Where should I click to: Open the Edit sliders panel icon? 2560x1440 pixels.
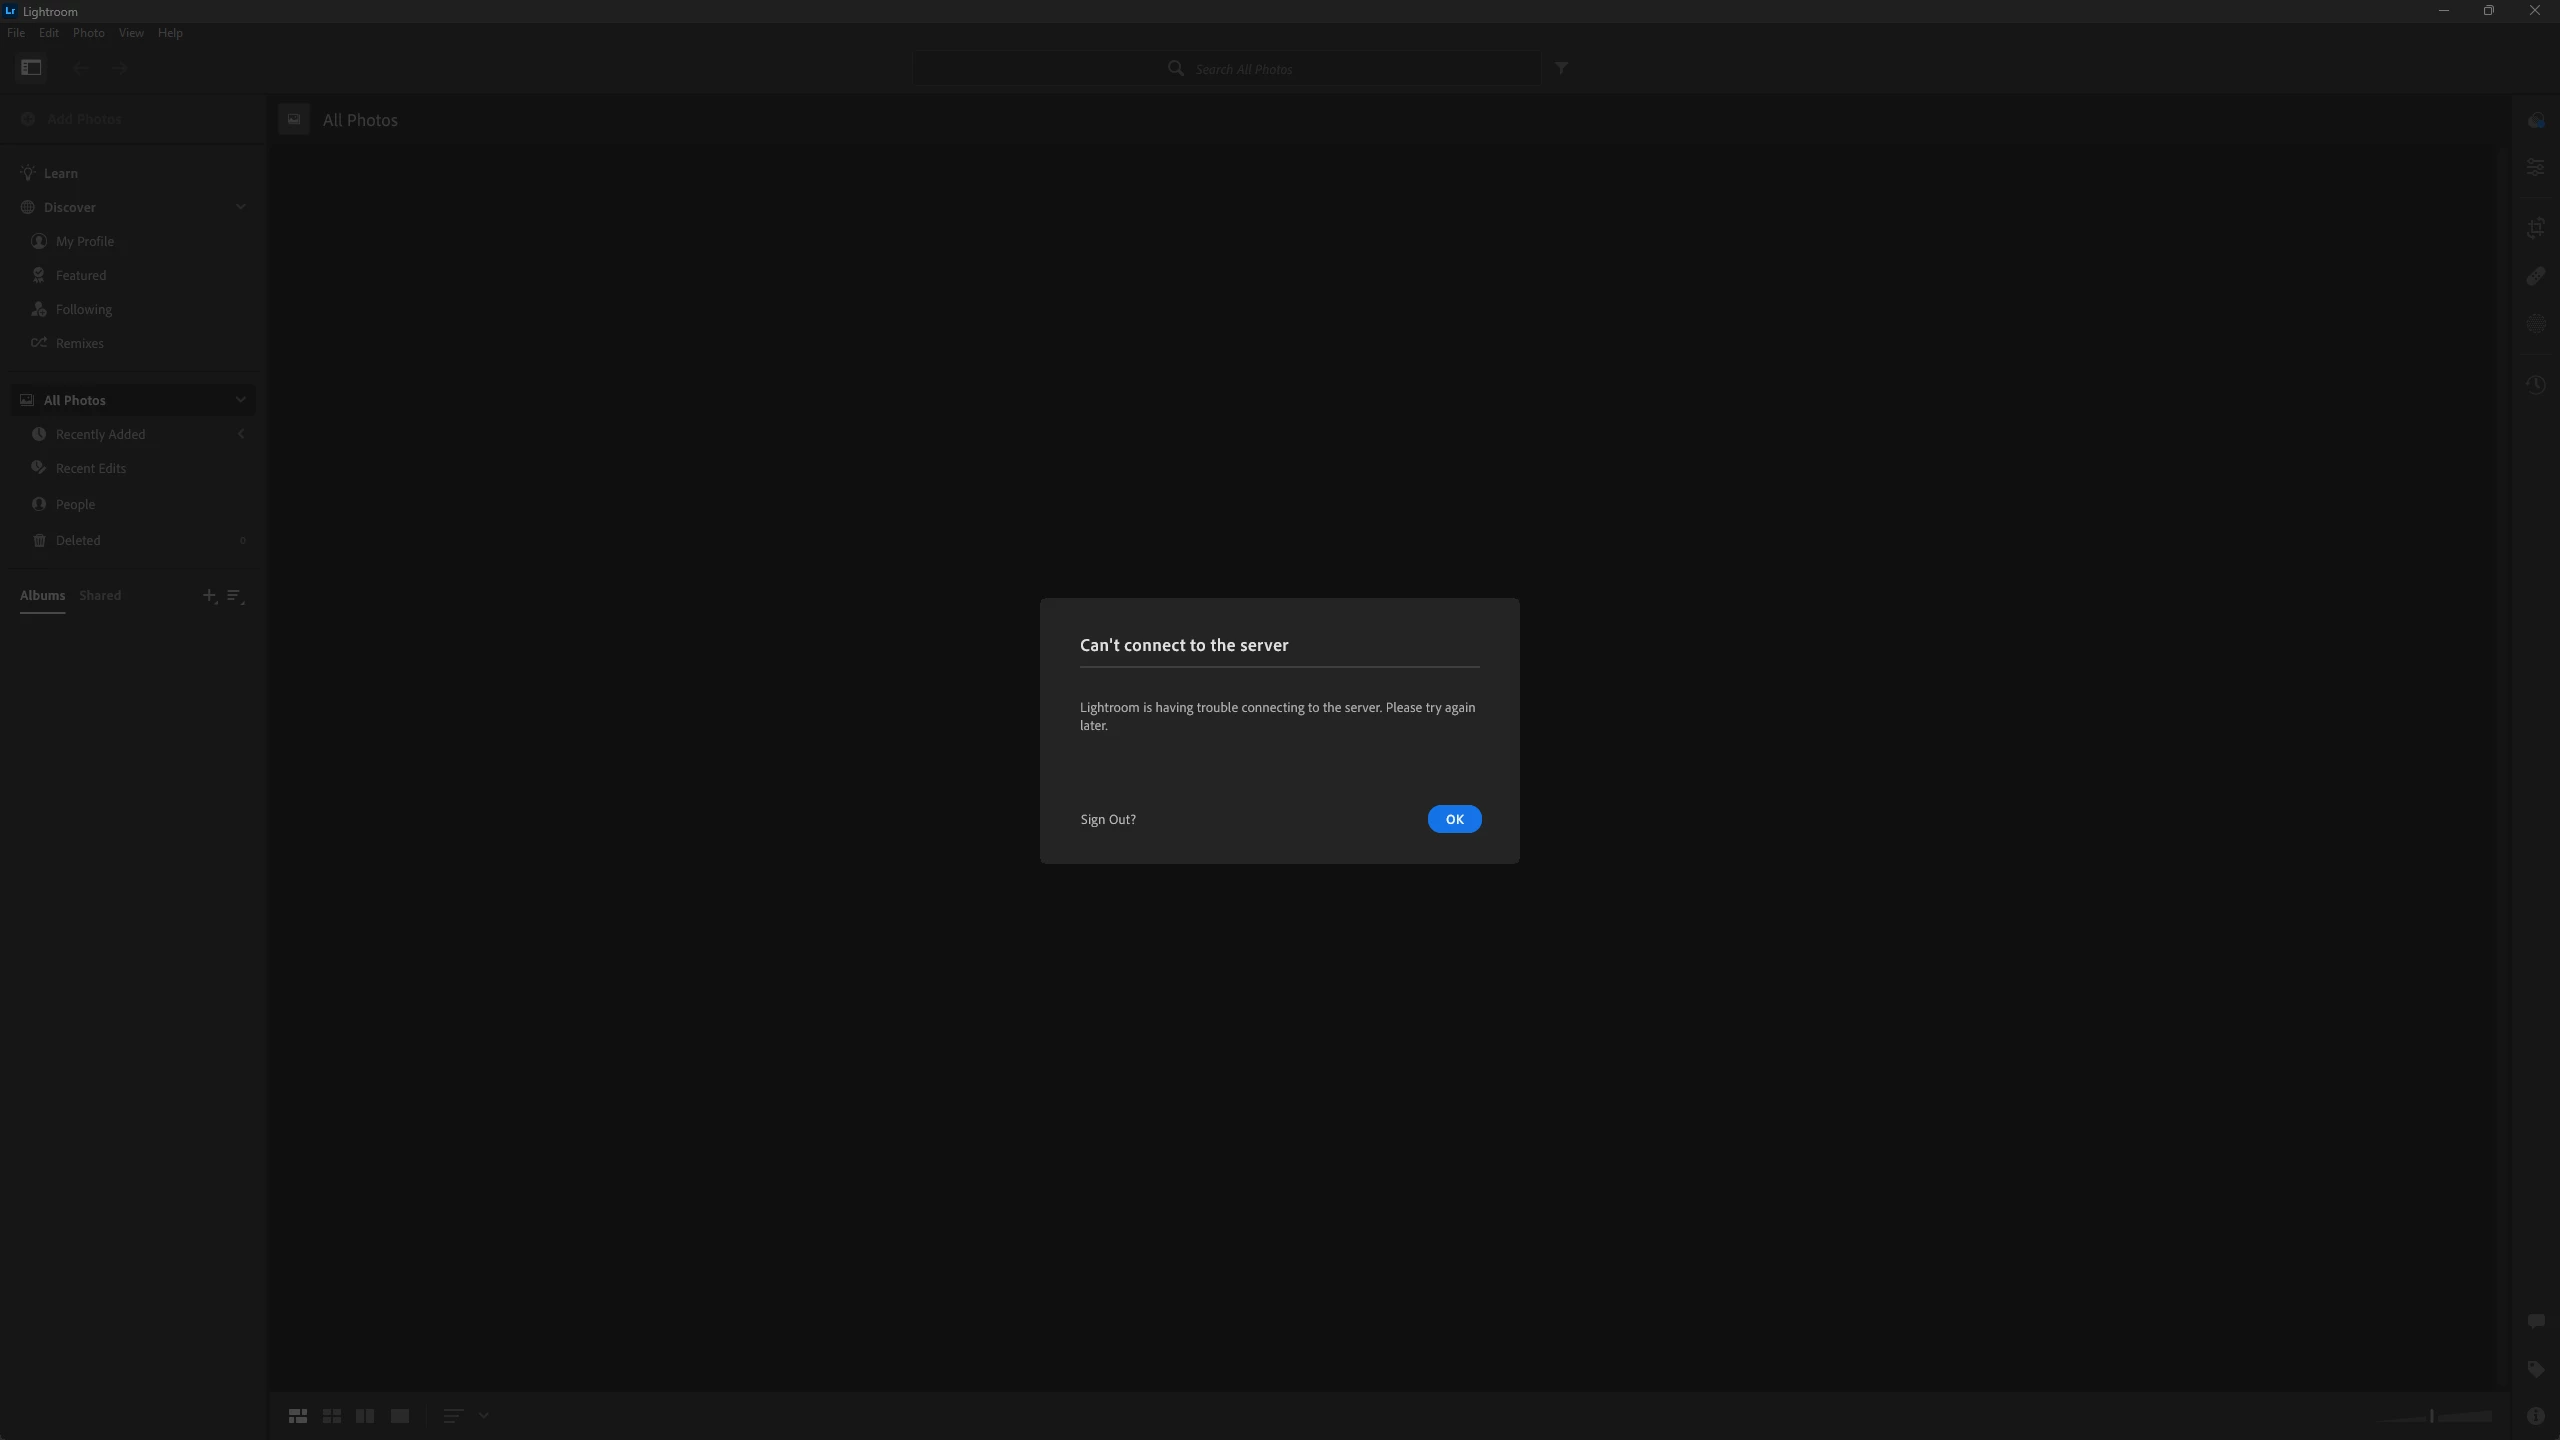(2536, 167)
